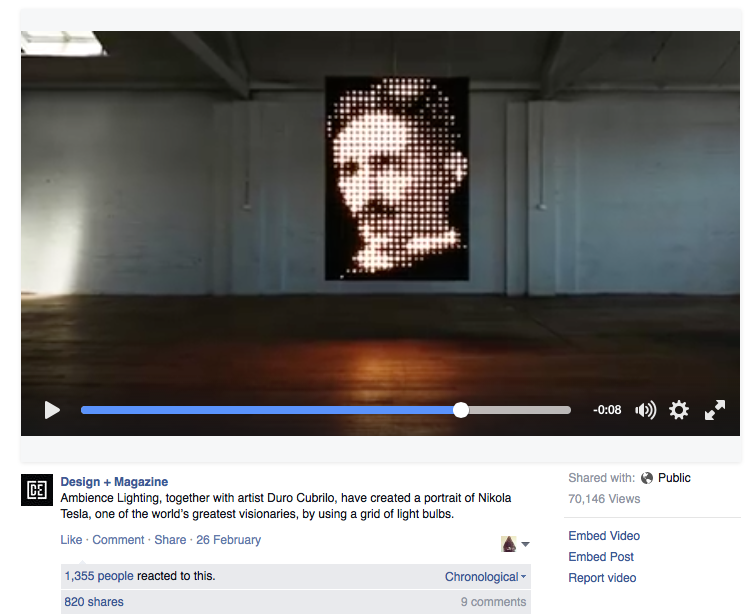Click Report video link

[602, 578]
